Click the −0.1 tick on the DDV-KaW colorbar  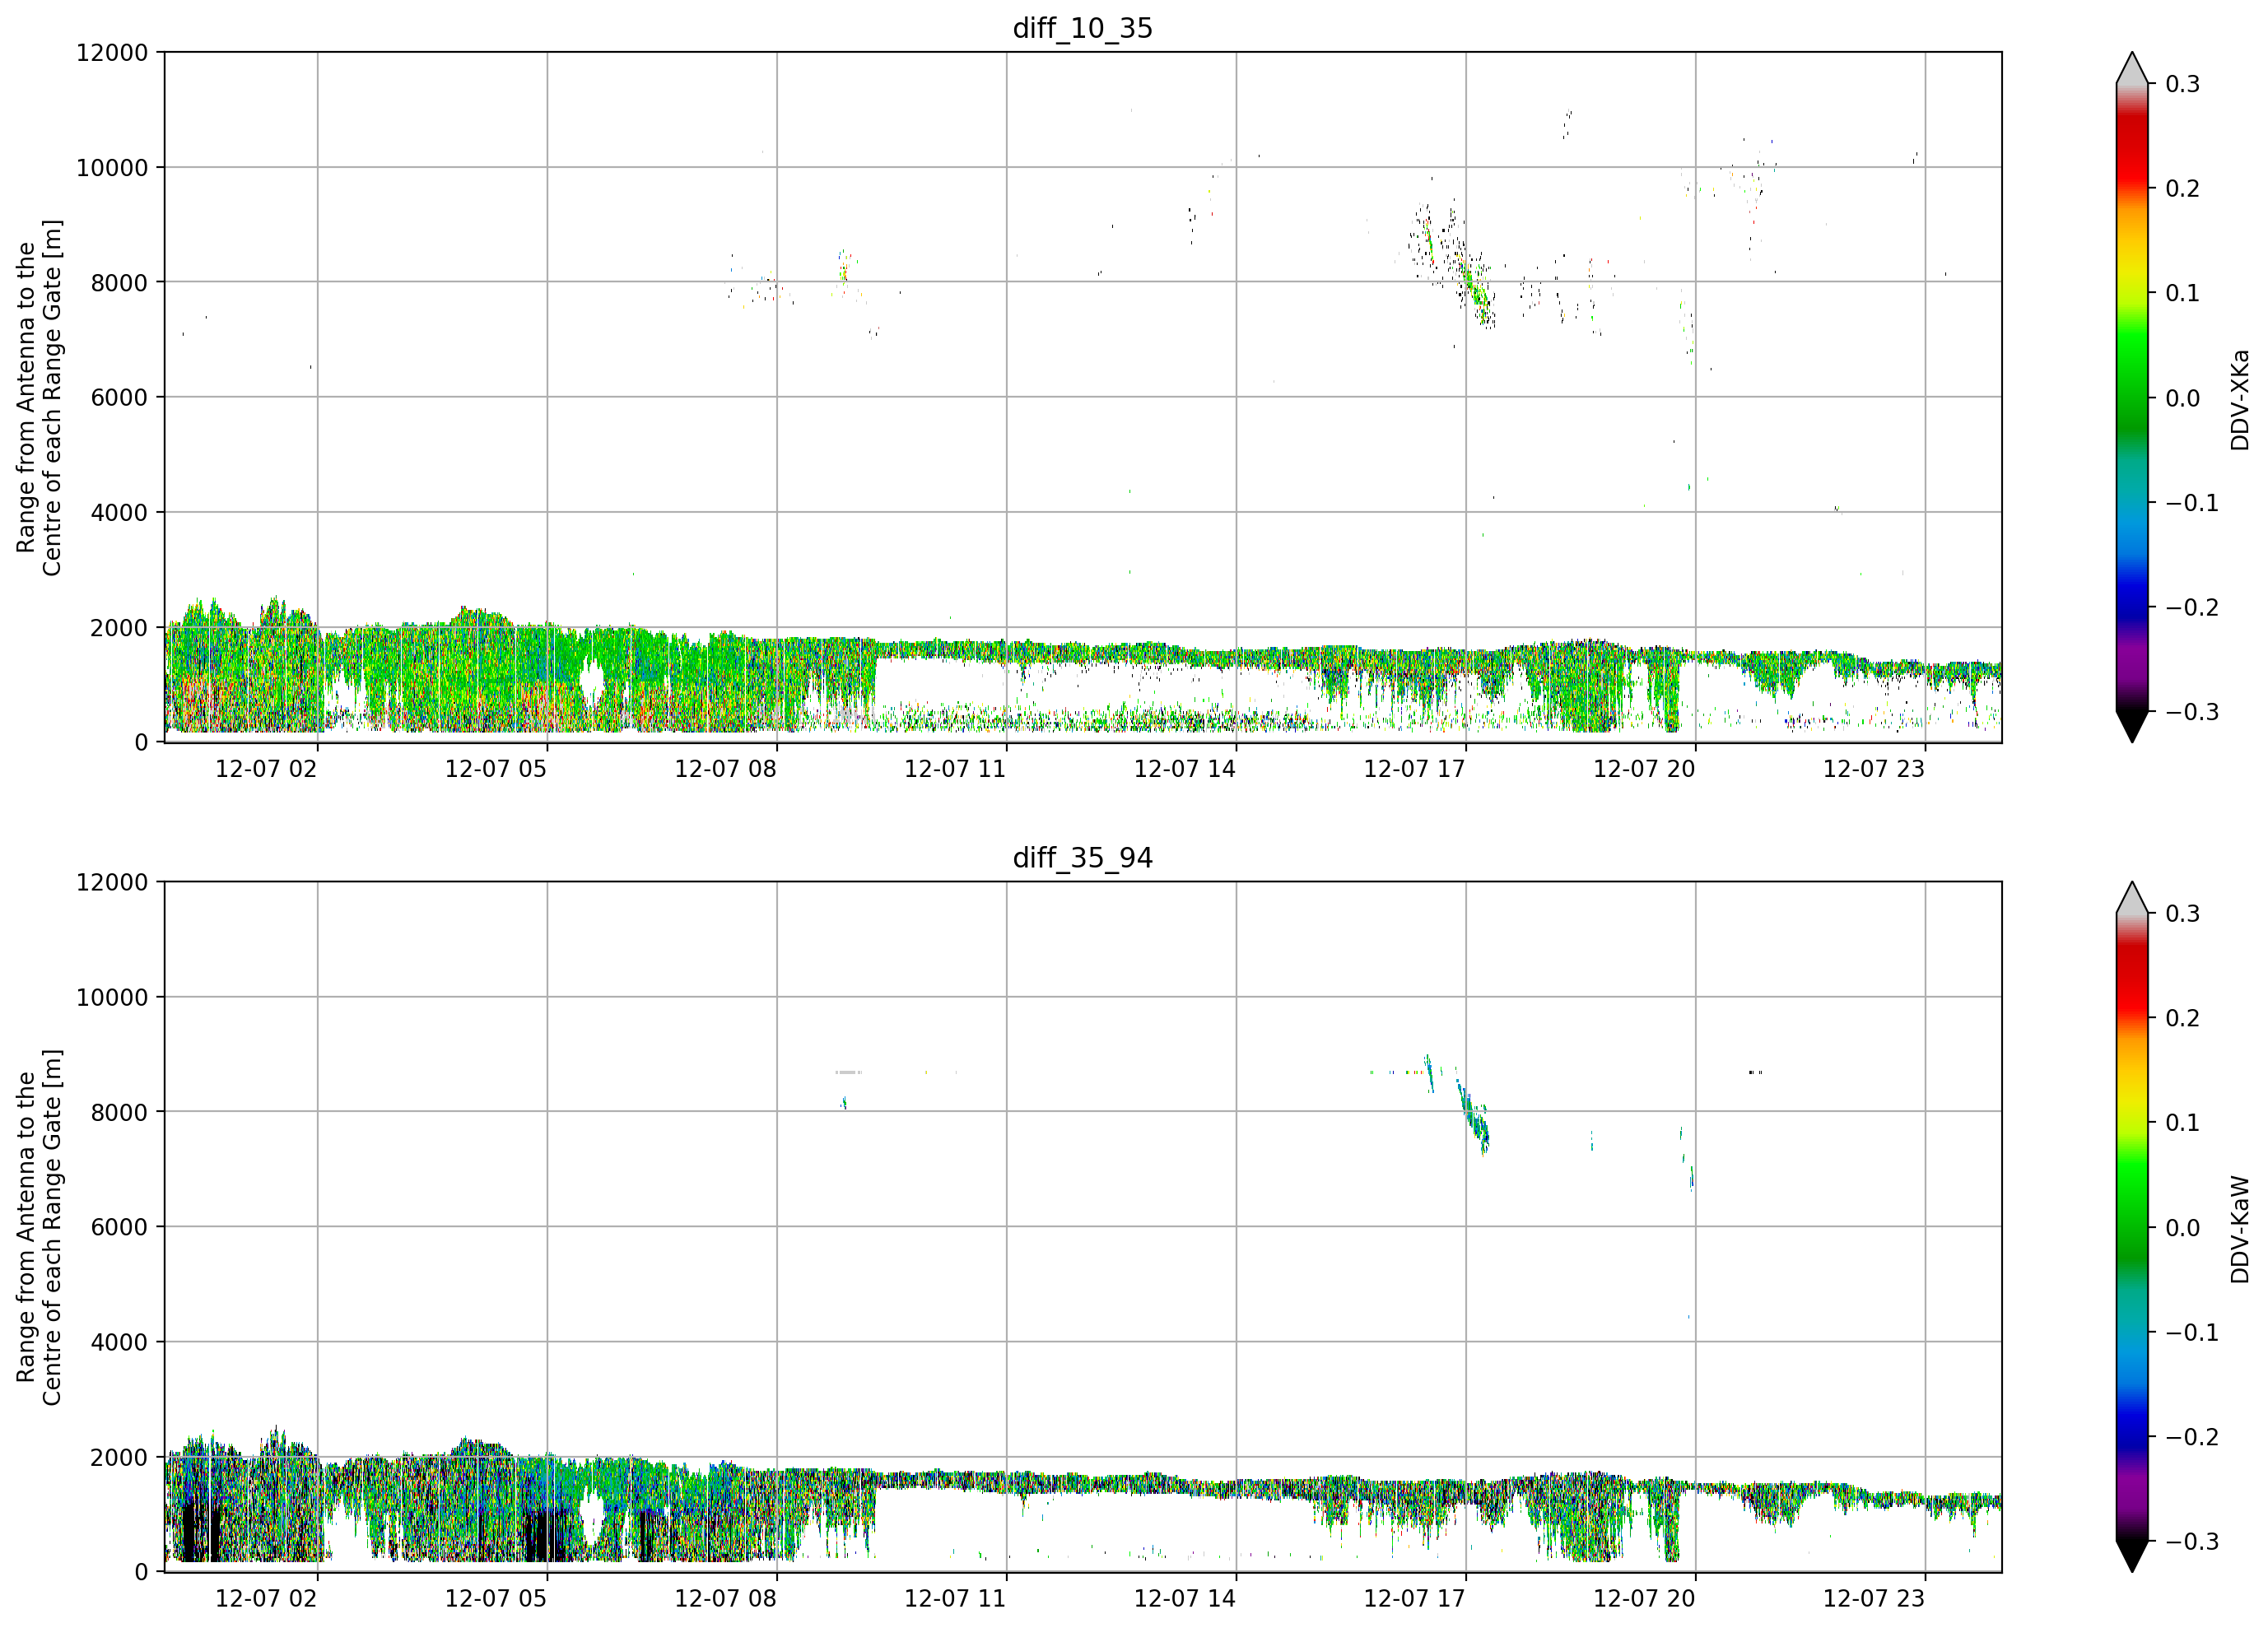[x=2191, y=1332]
